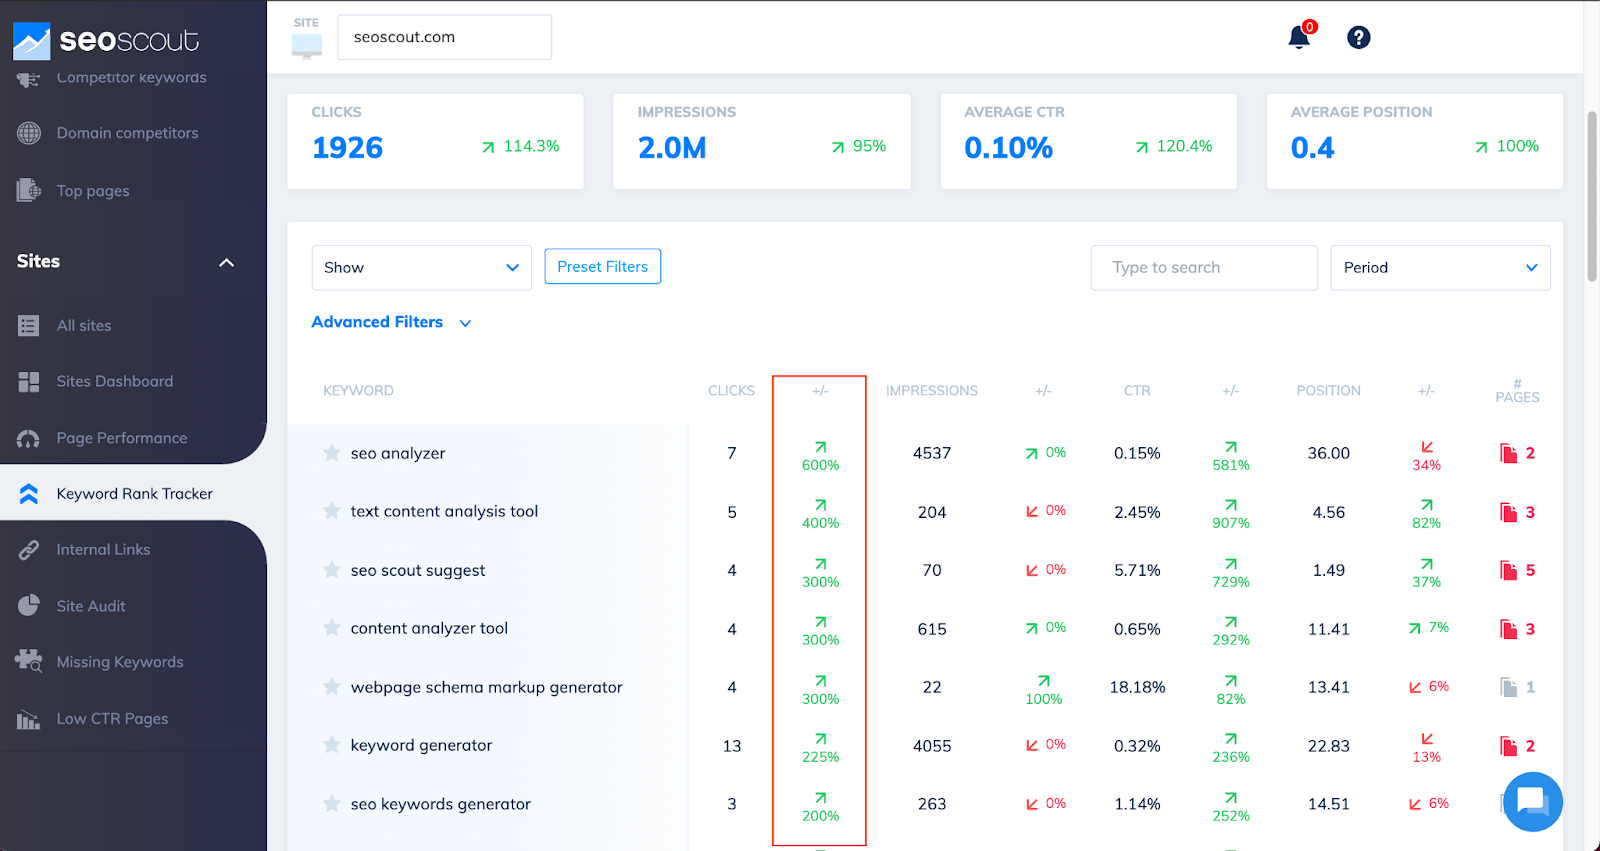Open Page Performance
Image resolution: width=1600 pixels, height=851 pixels.
(122, 438)
